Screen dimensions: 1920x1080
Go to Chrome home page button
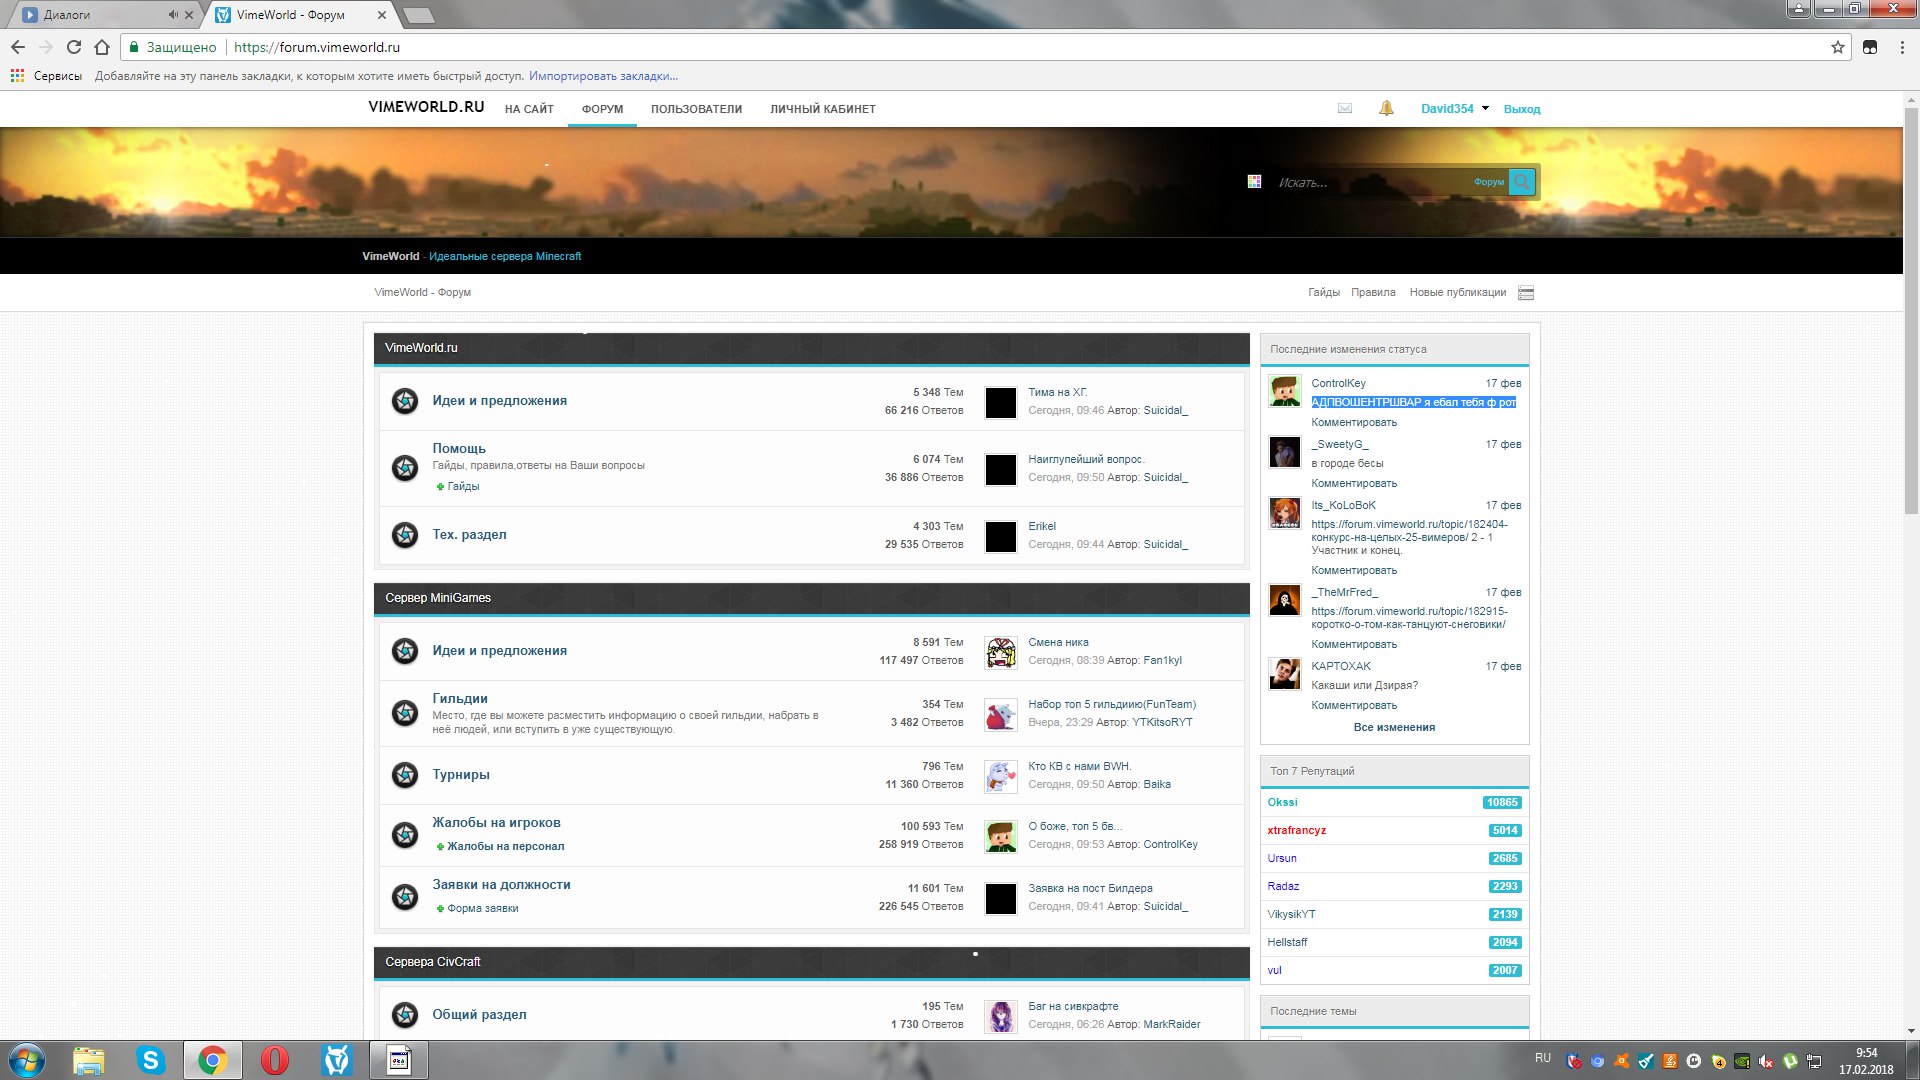[102, 47]
